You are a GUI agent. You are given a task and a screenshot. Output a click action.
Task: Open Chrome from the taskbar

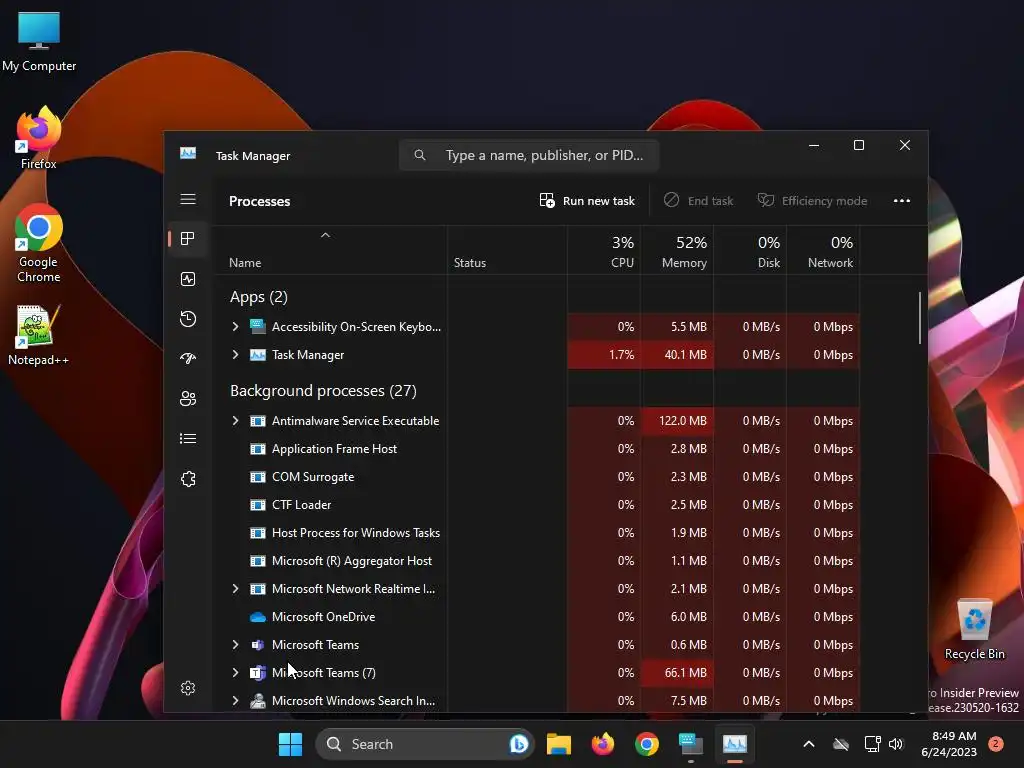[647, 744]
